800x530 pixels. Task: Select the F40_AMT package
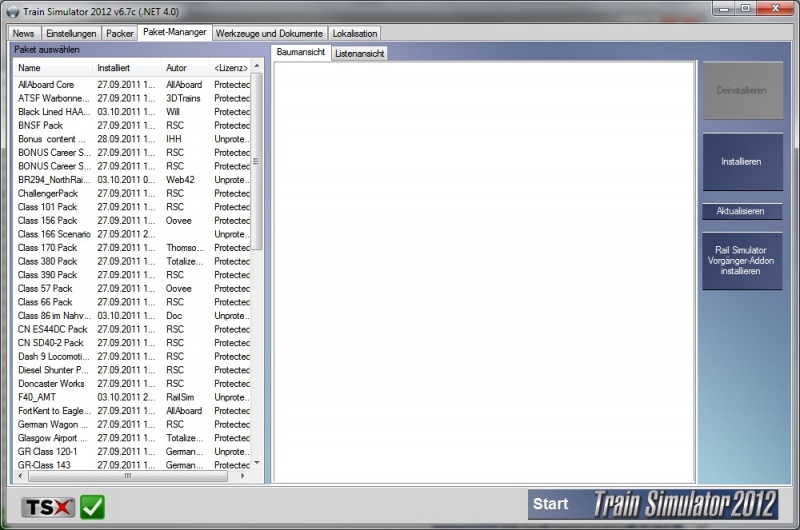tap(133, 397)
